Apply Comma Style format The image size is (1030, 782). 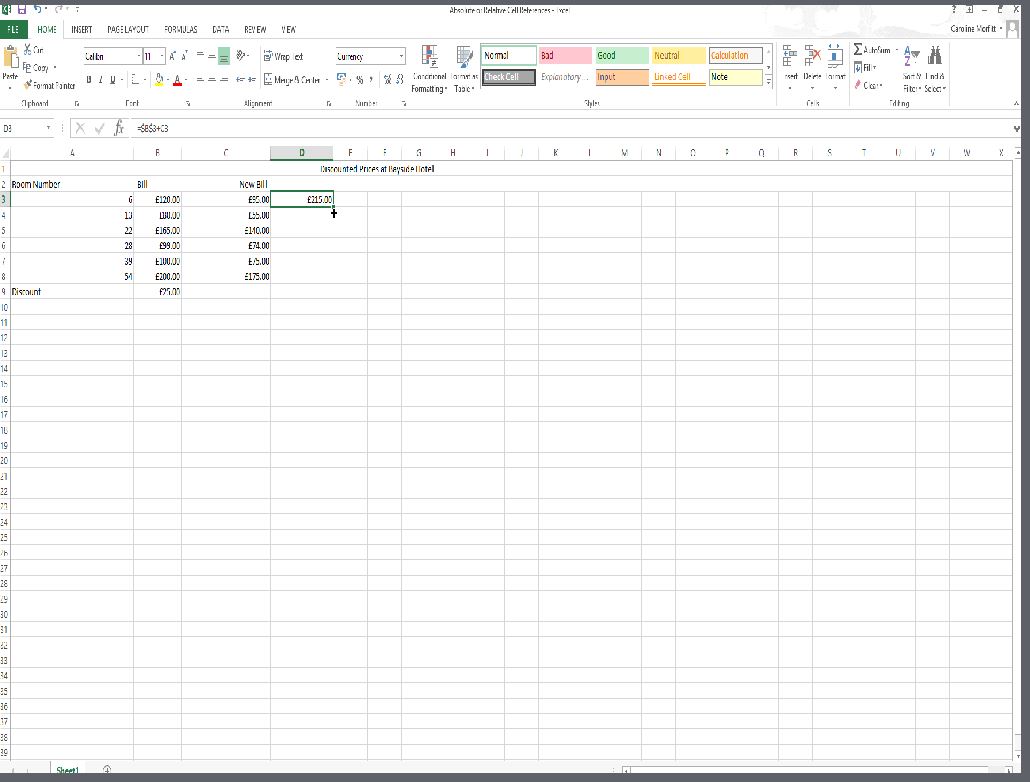pyautogui.click(x=371, y=80)
